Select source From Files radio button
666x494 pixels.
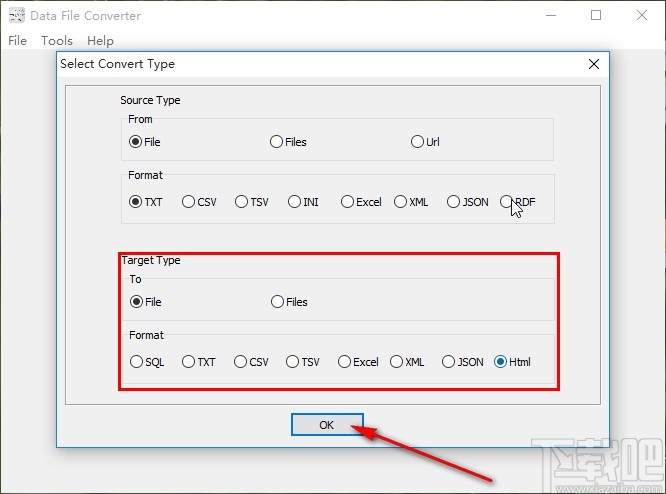point(288,141)
